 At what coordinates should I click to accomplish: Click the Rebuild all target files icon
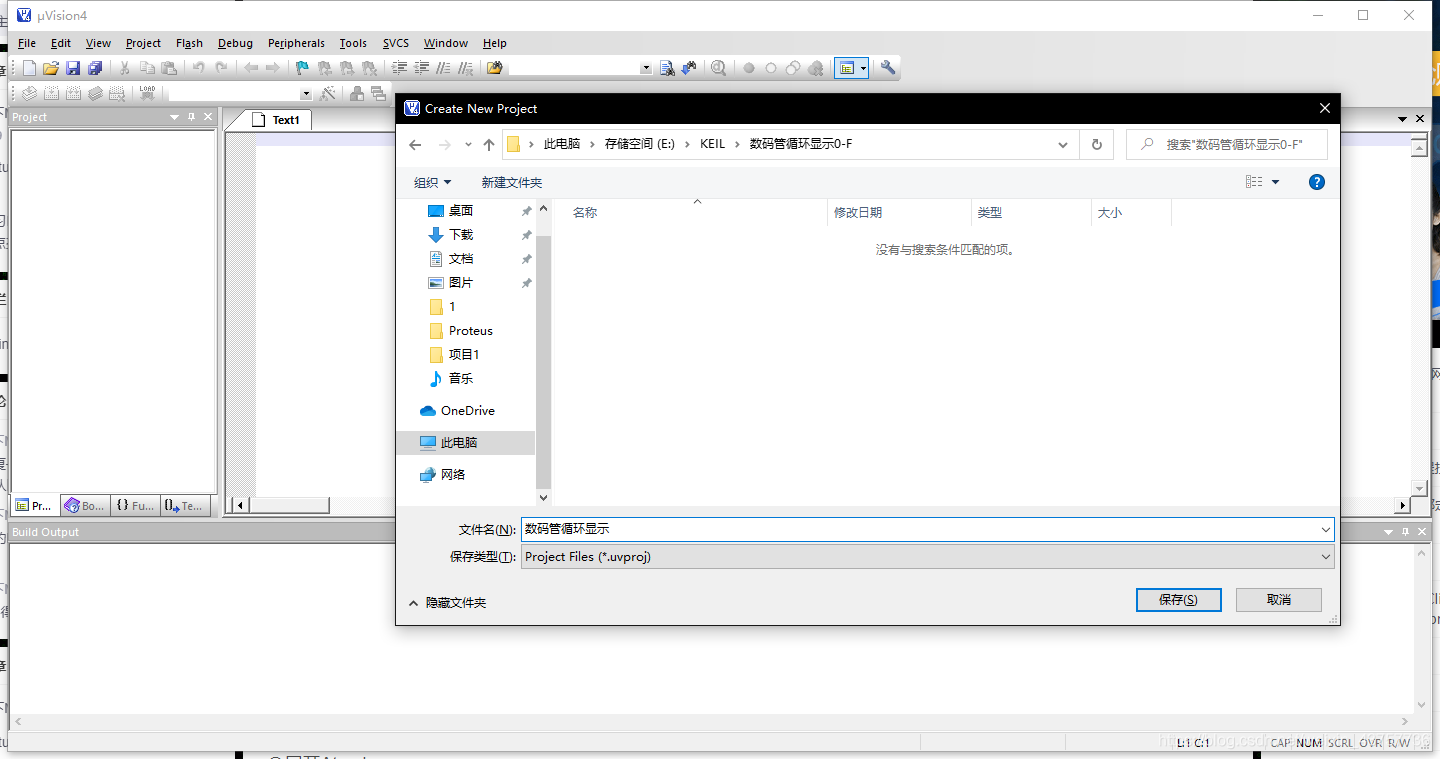pos(73,93)
